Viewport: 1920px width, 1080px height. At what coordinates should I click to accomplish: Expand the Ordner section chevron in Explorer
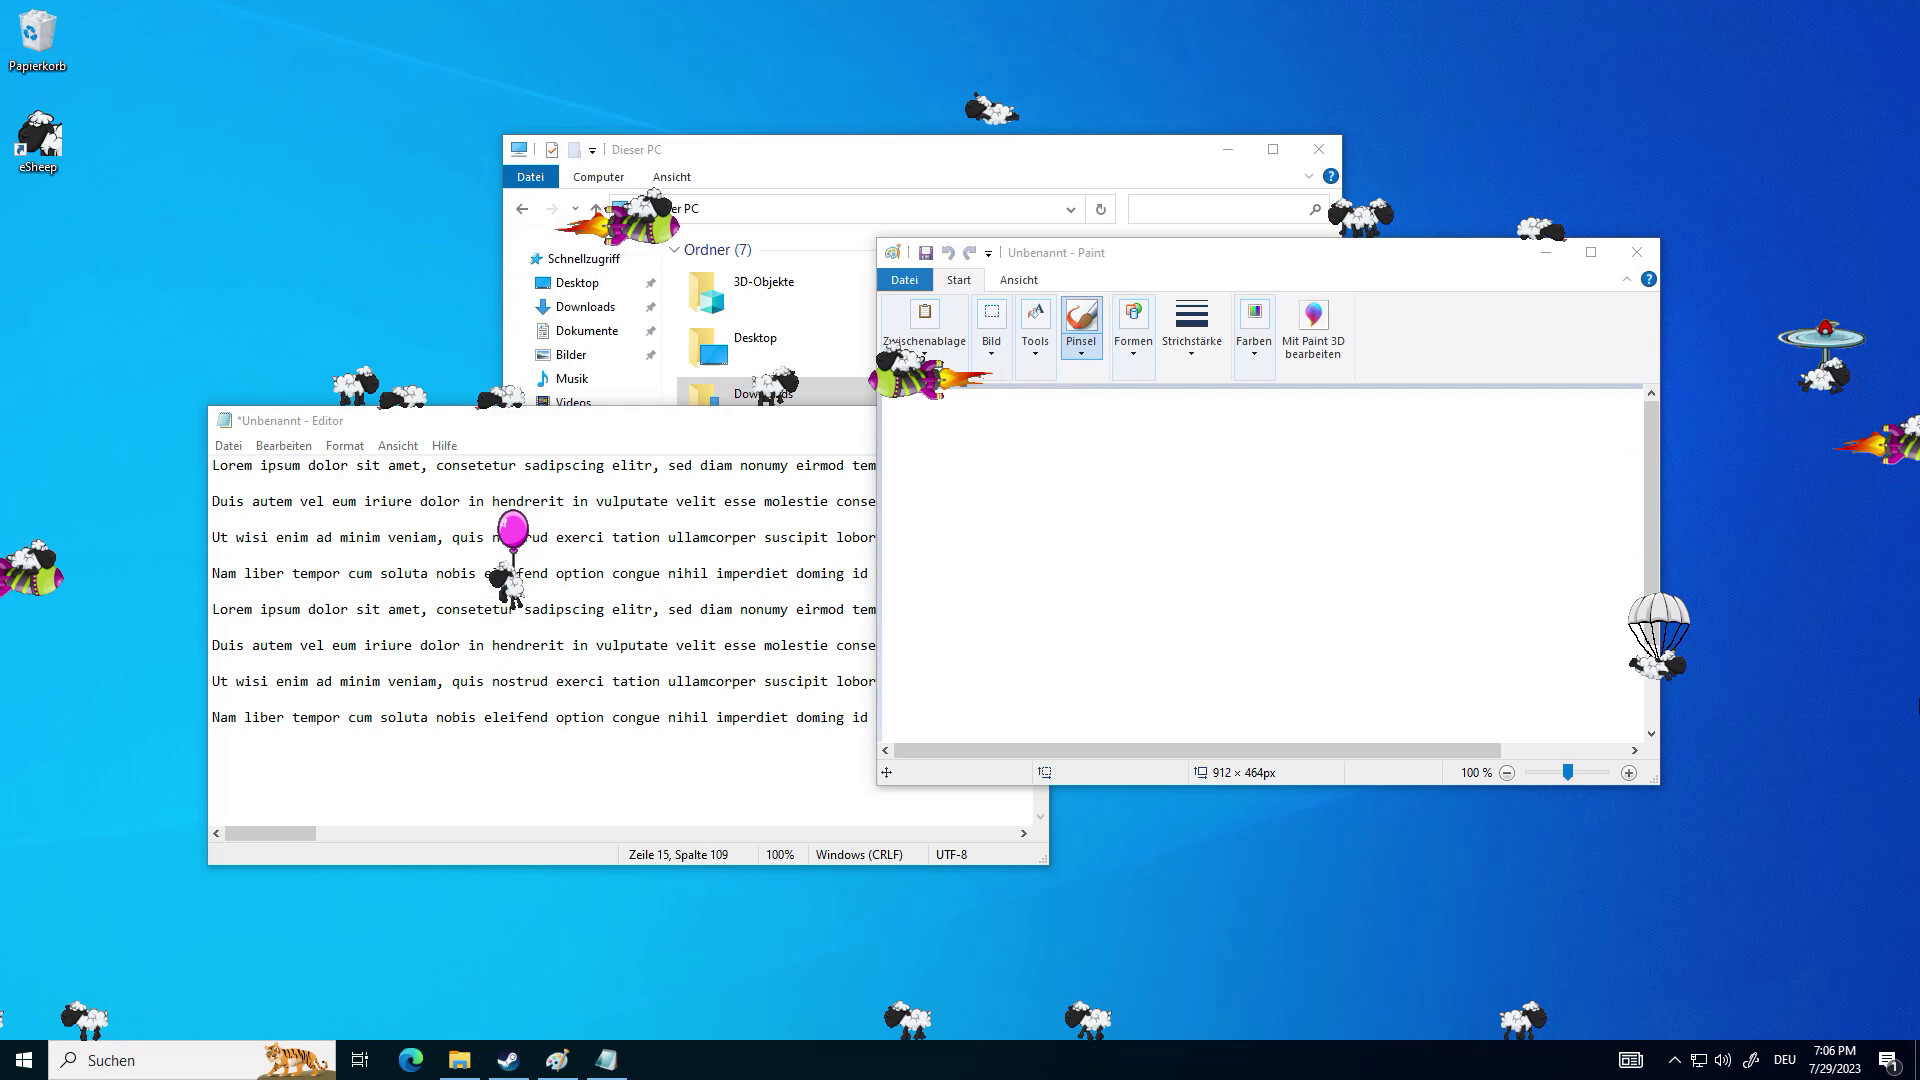pyautogui.click(x=675, y=249)
